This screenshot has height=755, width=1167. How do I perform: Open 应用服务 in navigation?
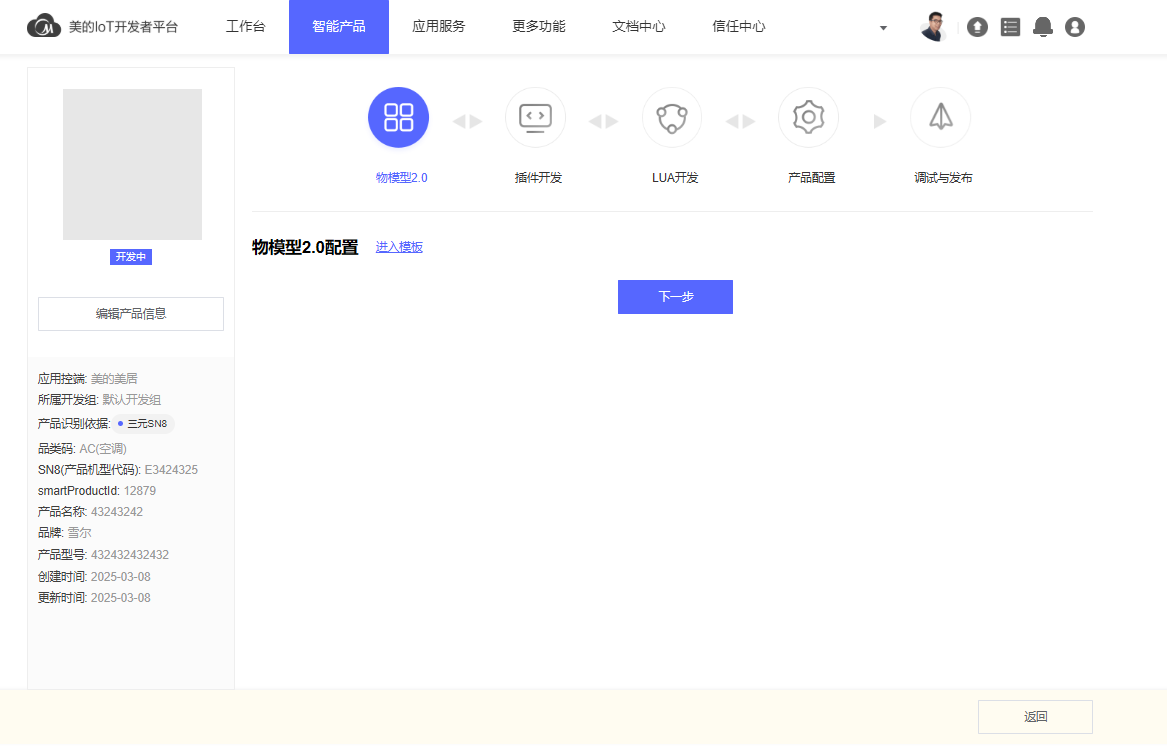(x=438, y=27)
